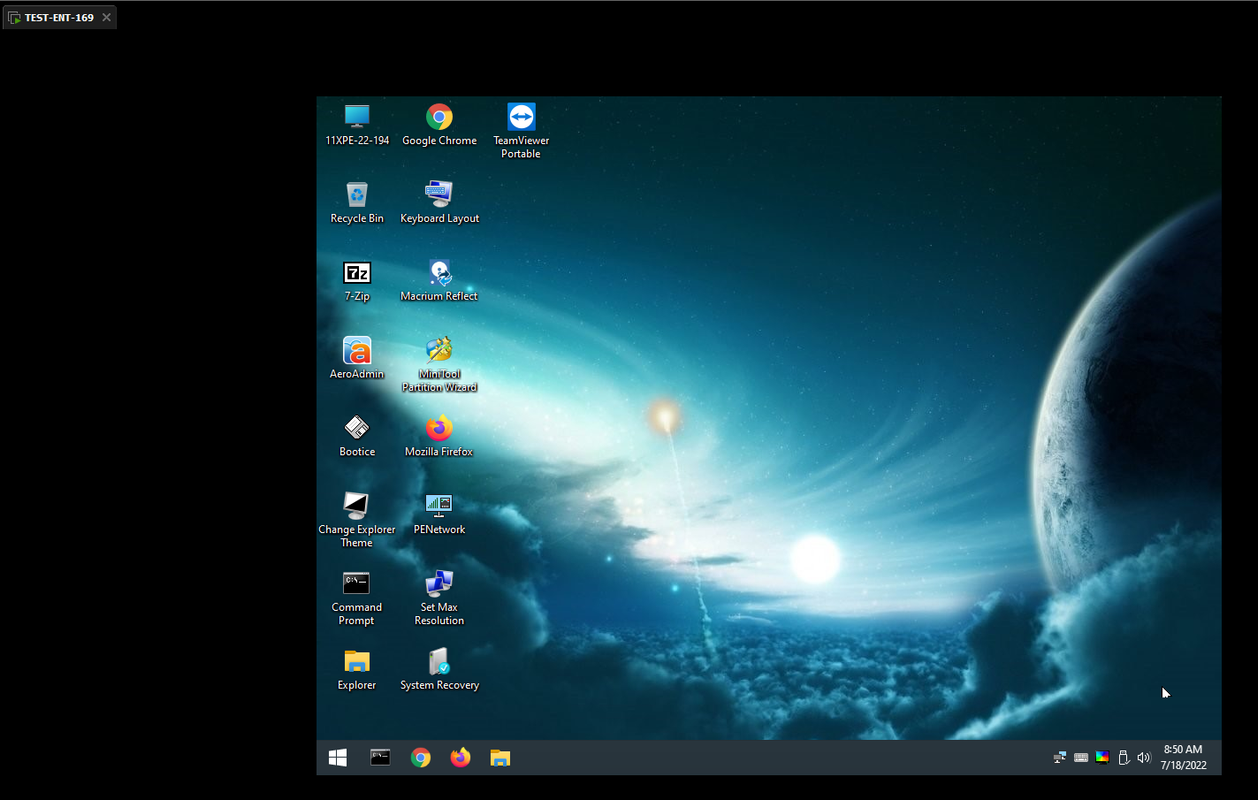Open Change Explorer Theme shortcut
Screen dimensions: 1258x800
pos(357,520)
